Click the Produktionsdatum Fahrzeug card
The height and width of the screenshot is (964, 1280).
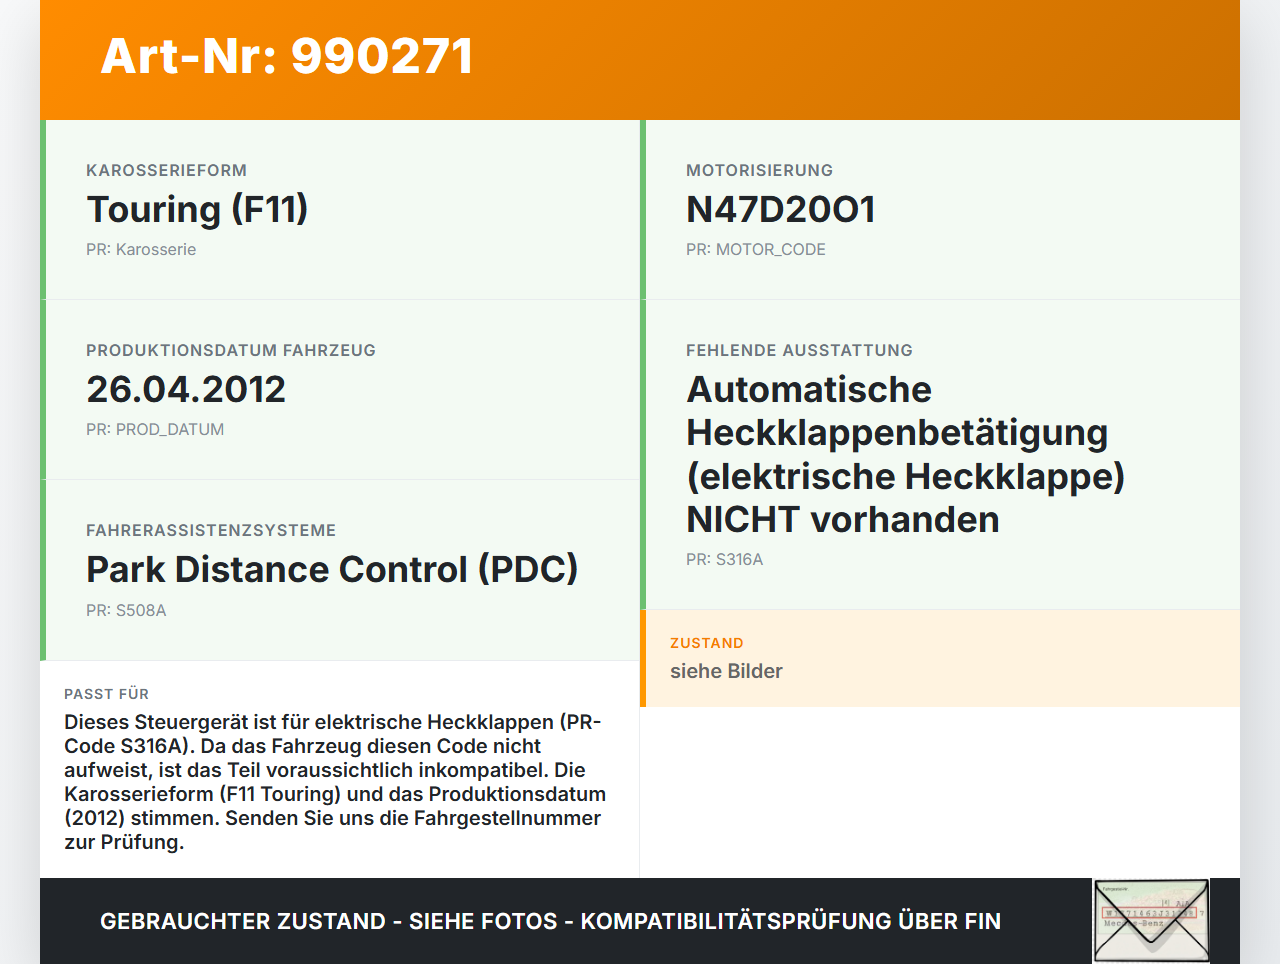tap(340, 389)
